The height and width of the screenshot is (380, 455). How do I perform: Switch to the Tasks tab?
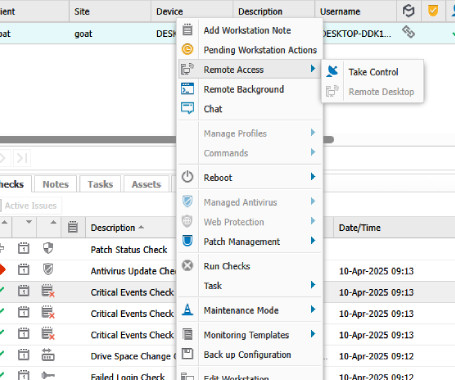100,184
